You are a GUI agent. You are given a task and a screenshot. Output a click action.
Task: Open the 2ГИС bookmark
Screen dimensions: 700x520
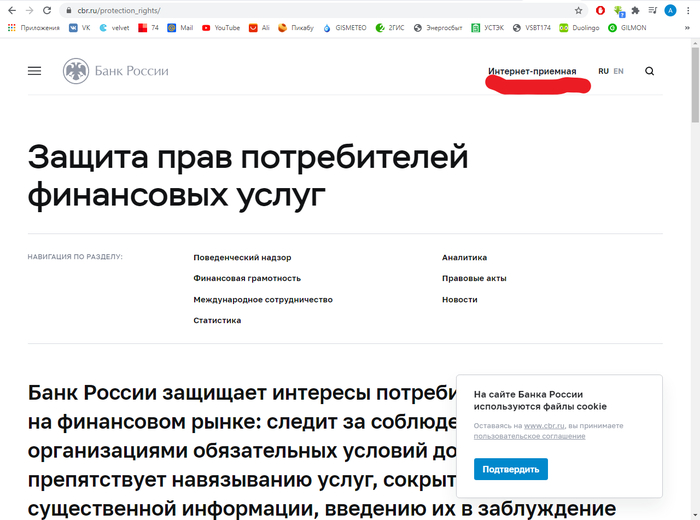coord(390,28)
